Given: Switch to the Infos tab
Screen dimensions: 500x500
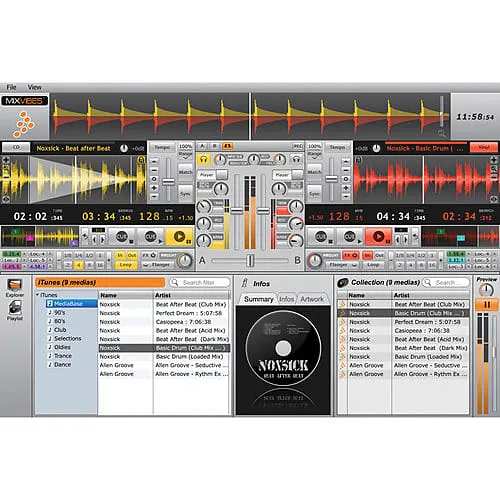Looking at the screenshot, I should pos(287,299).
